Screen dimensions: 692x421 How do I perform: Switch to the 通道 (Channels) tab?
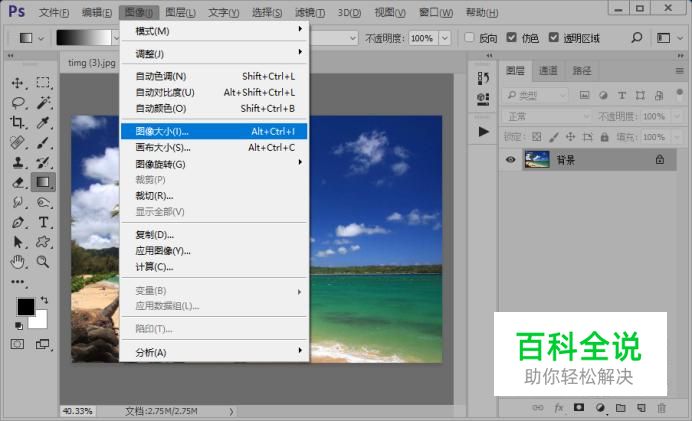548,71
